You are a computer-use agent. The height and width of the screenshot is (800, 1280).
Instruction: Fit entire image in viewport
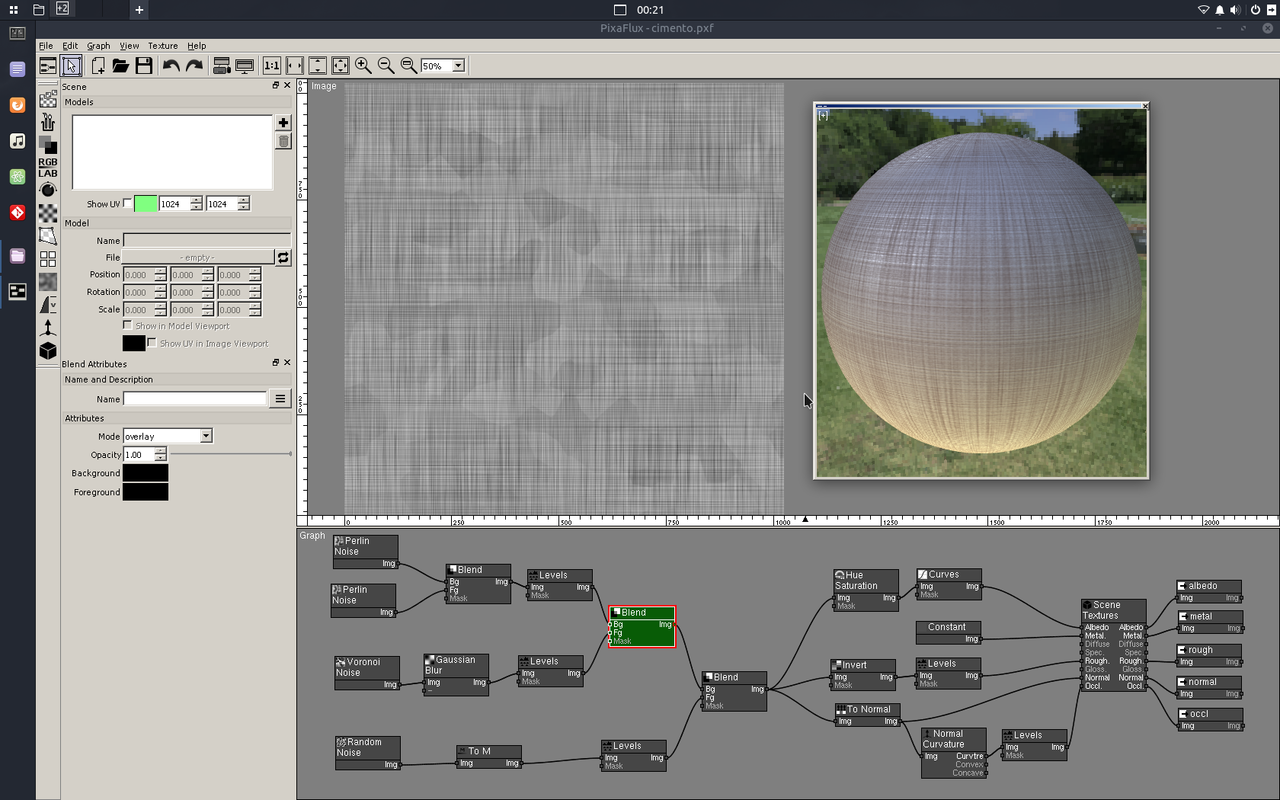[340, 66]
